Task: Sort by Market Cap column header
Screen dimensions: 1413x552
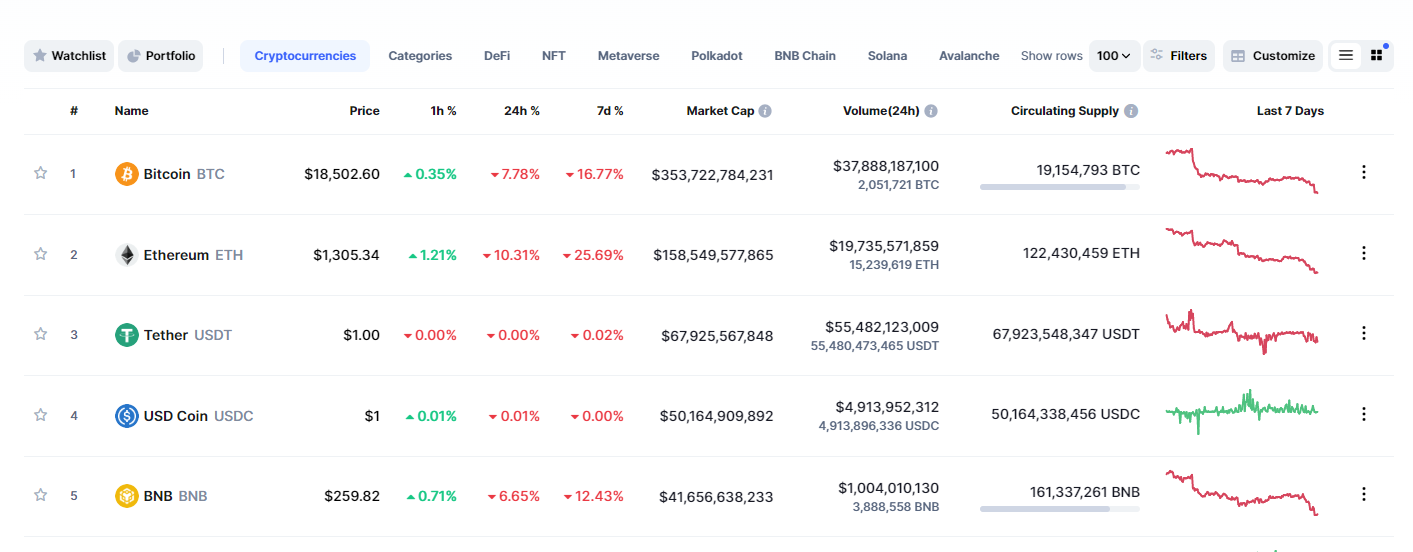Action: point(720,111)
